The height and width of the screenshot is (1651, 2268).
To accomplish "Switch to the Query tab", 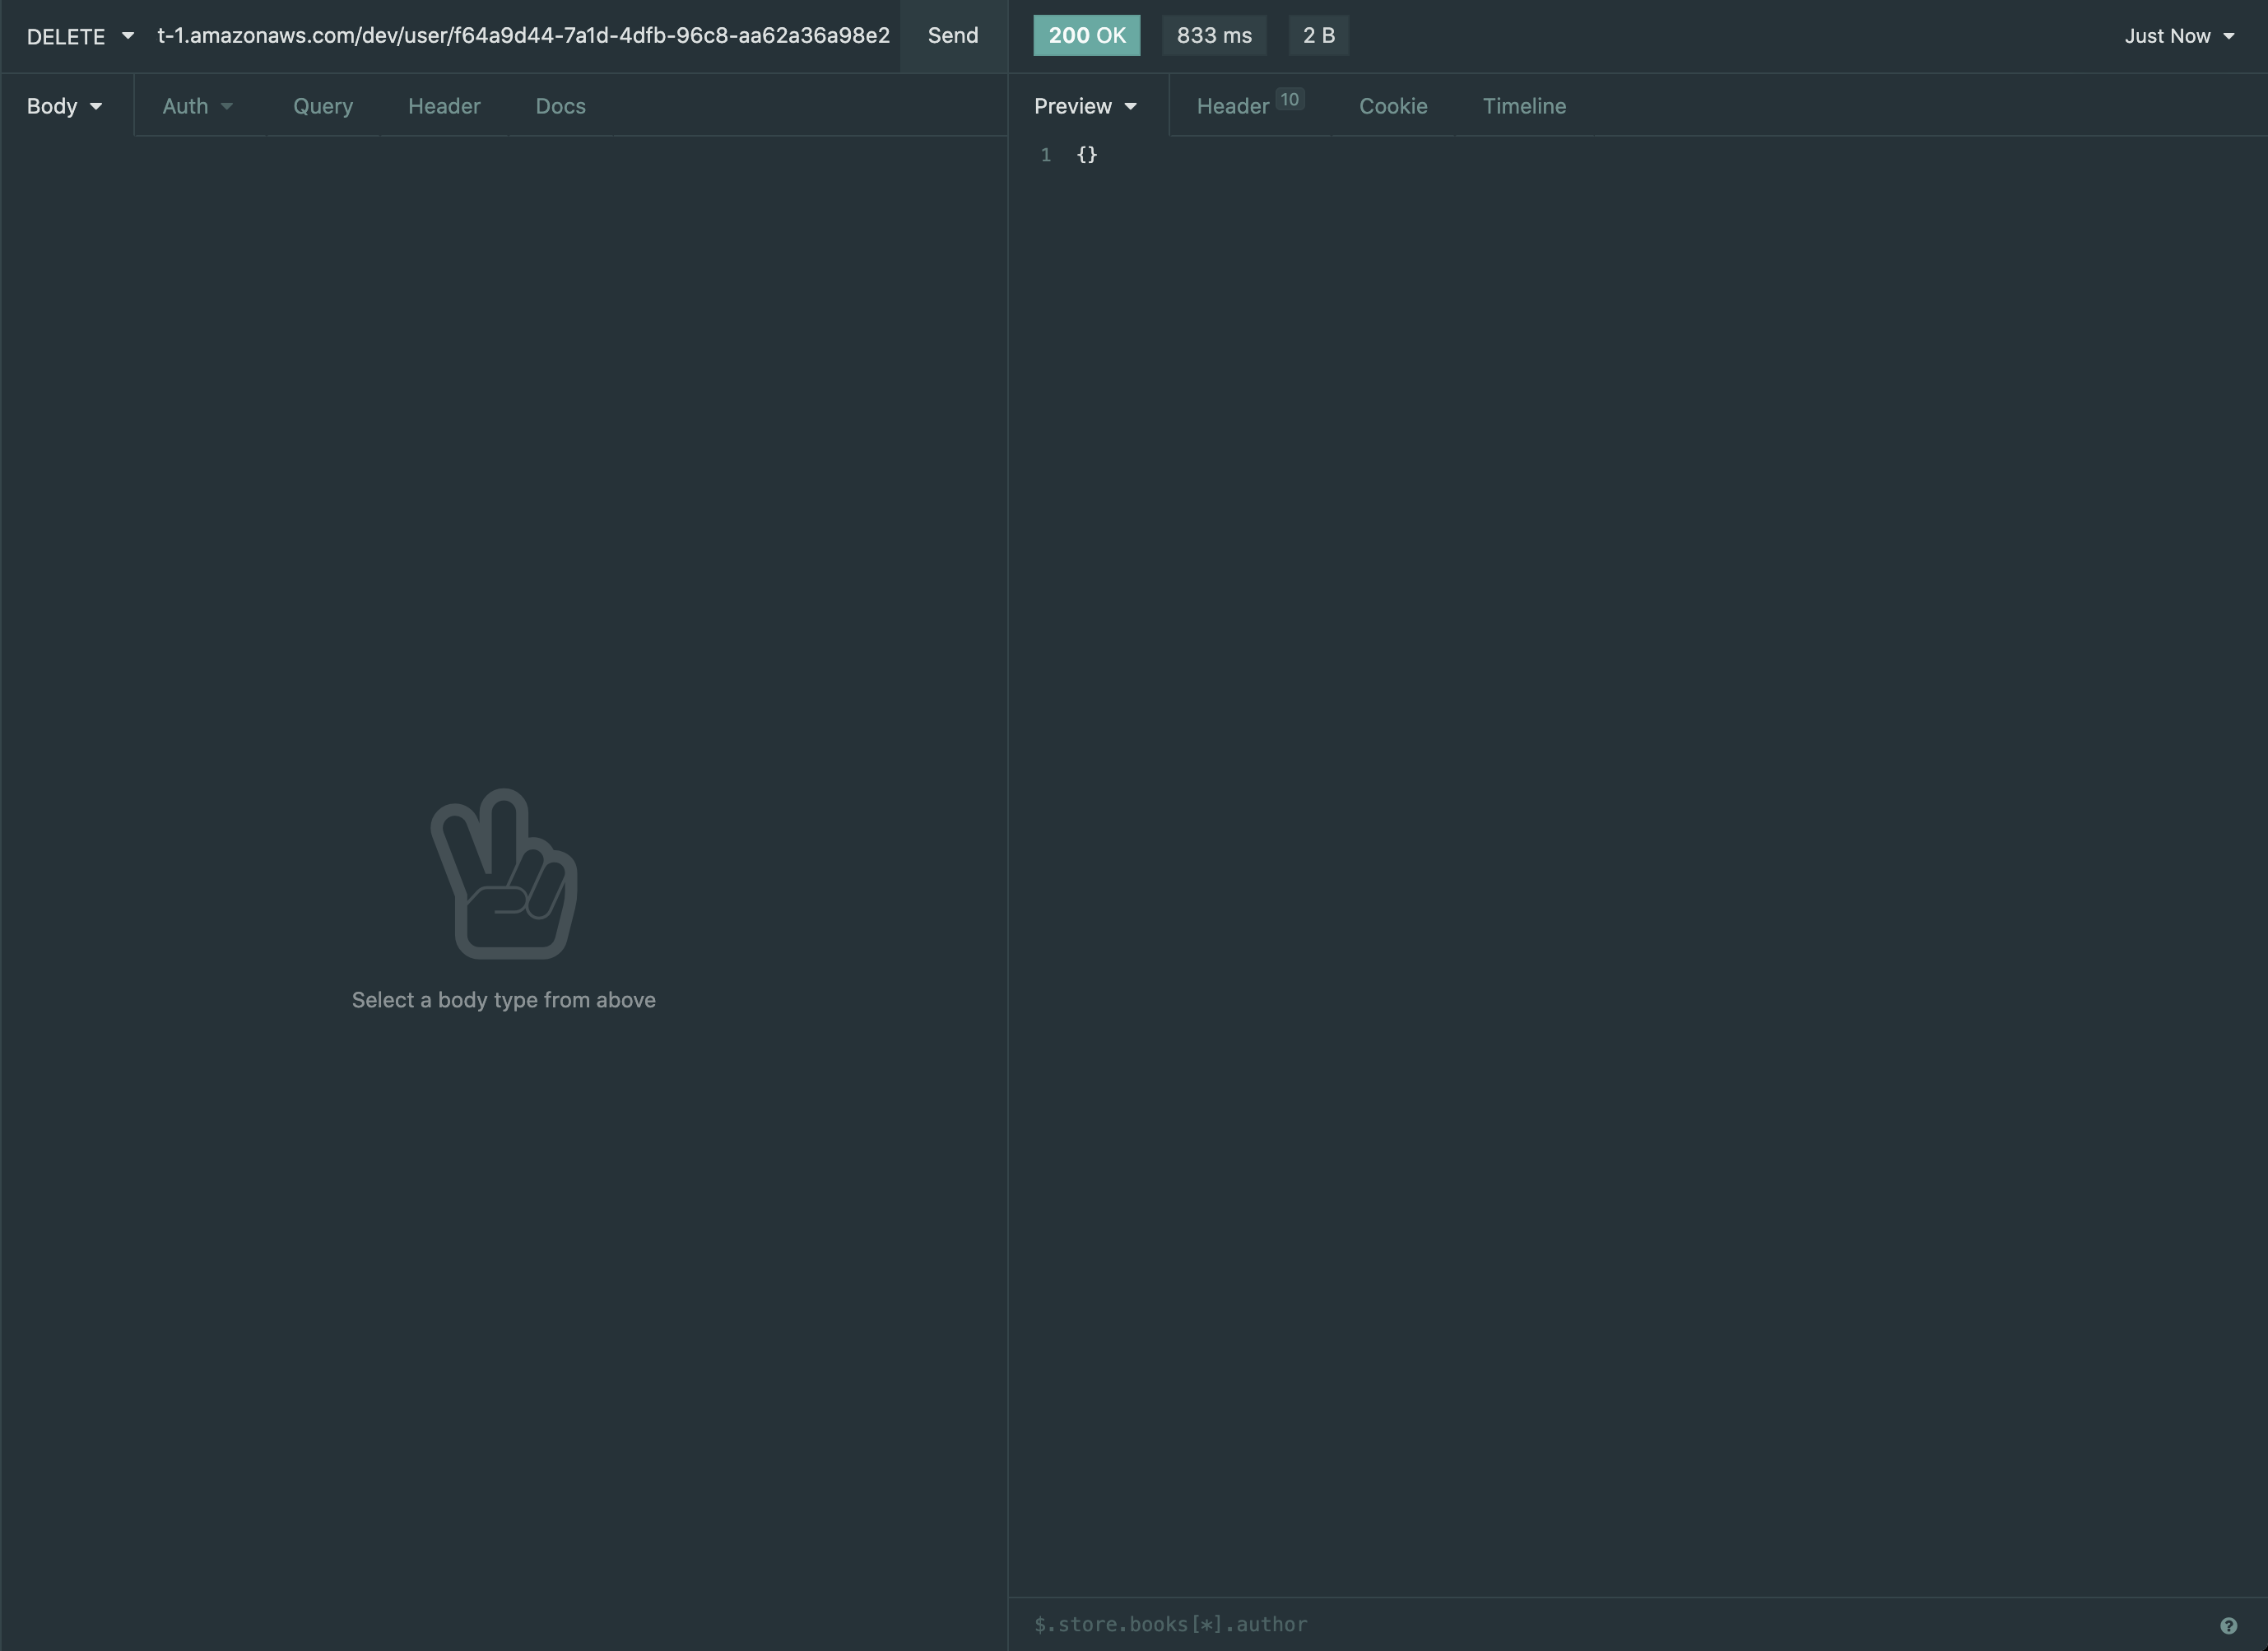I will tap(323, 106).
